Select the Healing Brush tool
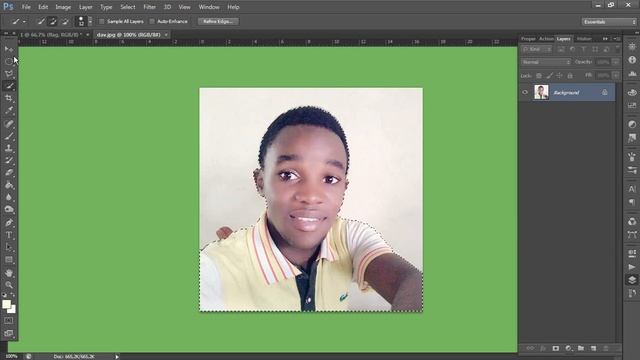The height and width of the screenshot is (360, 640). click(x=9, y=124)
